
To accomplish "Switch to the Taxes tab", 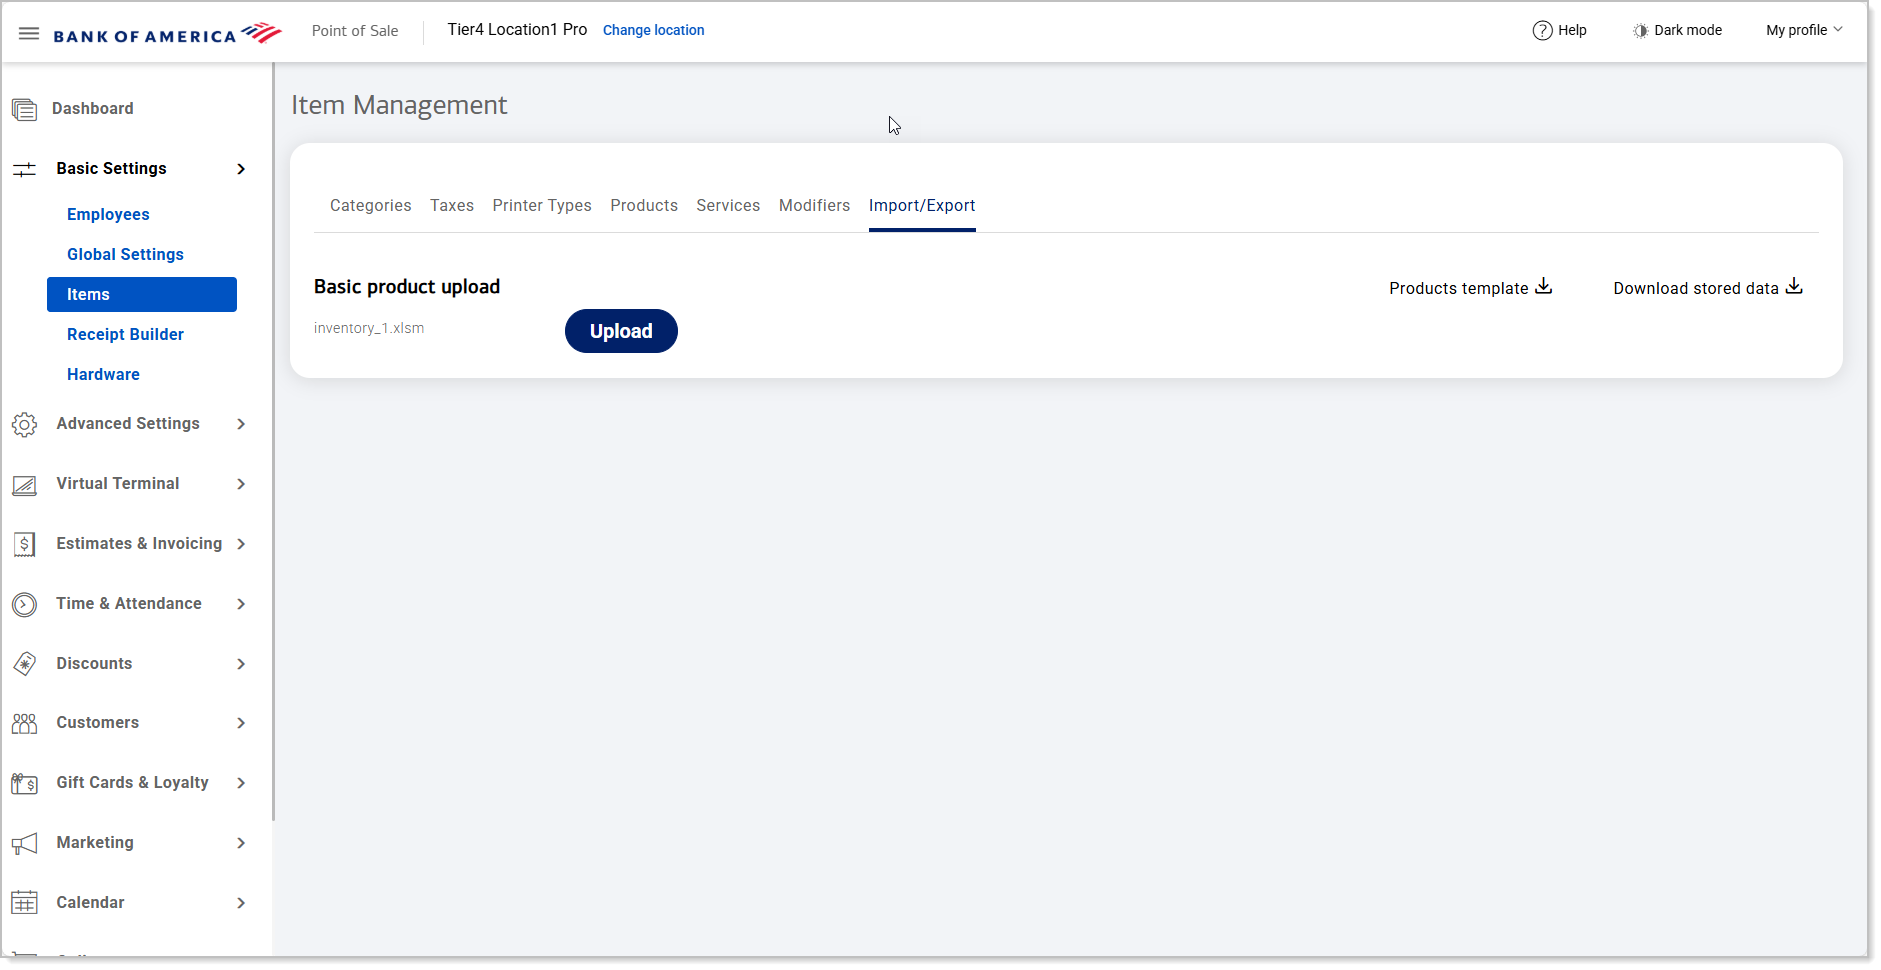I will click(452, 205).
